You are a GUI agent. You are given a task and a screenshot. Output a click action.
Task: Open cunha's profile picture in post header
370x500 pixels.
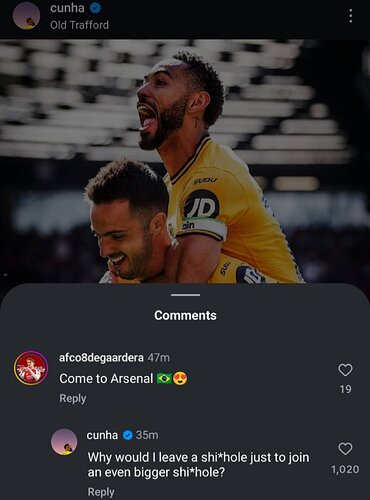pos(26,16)
